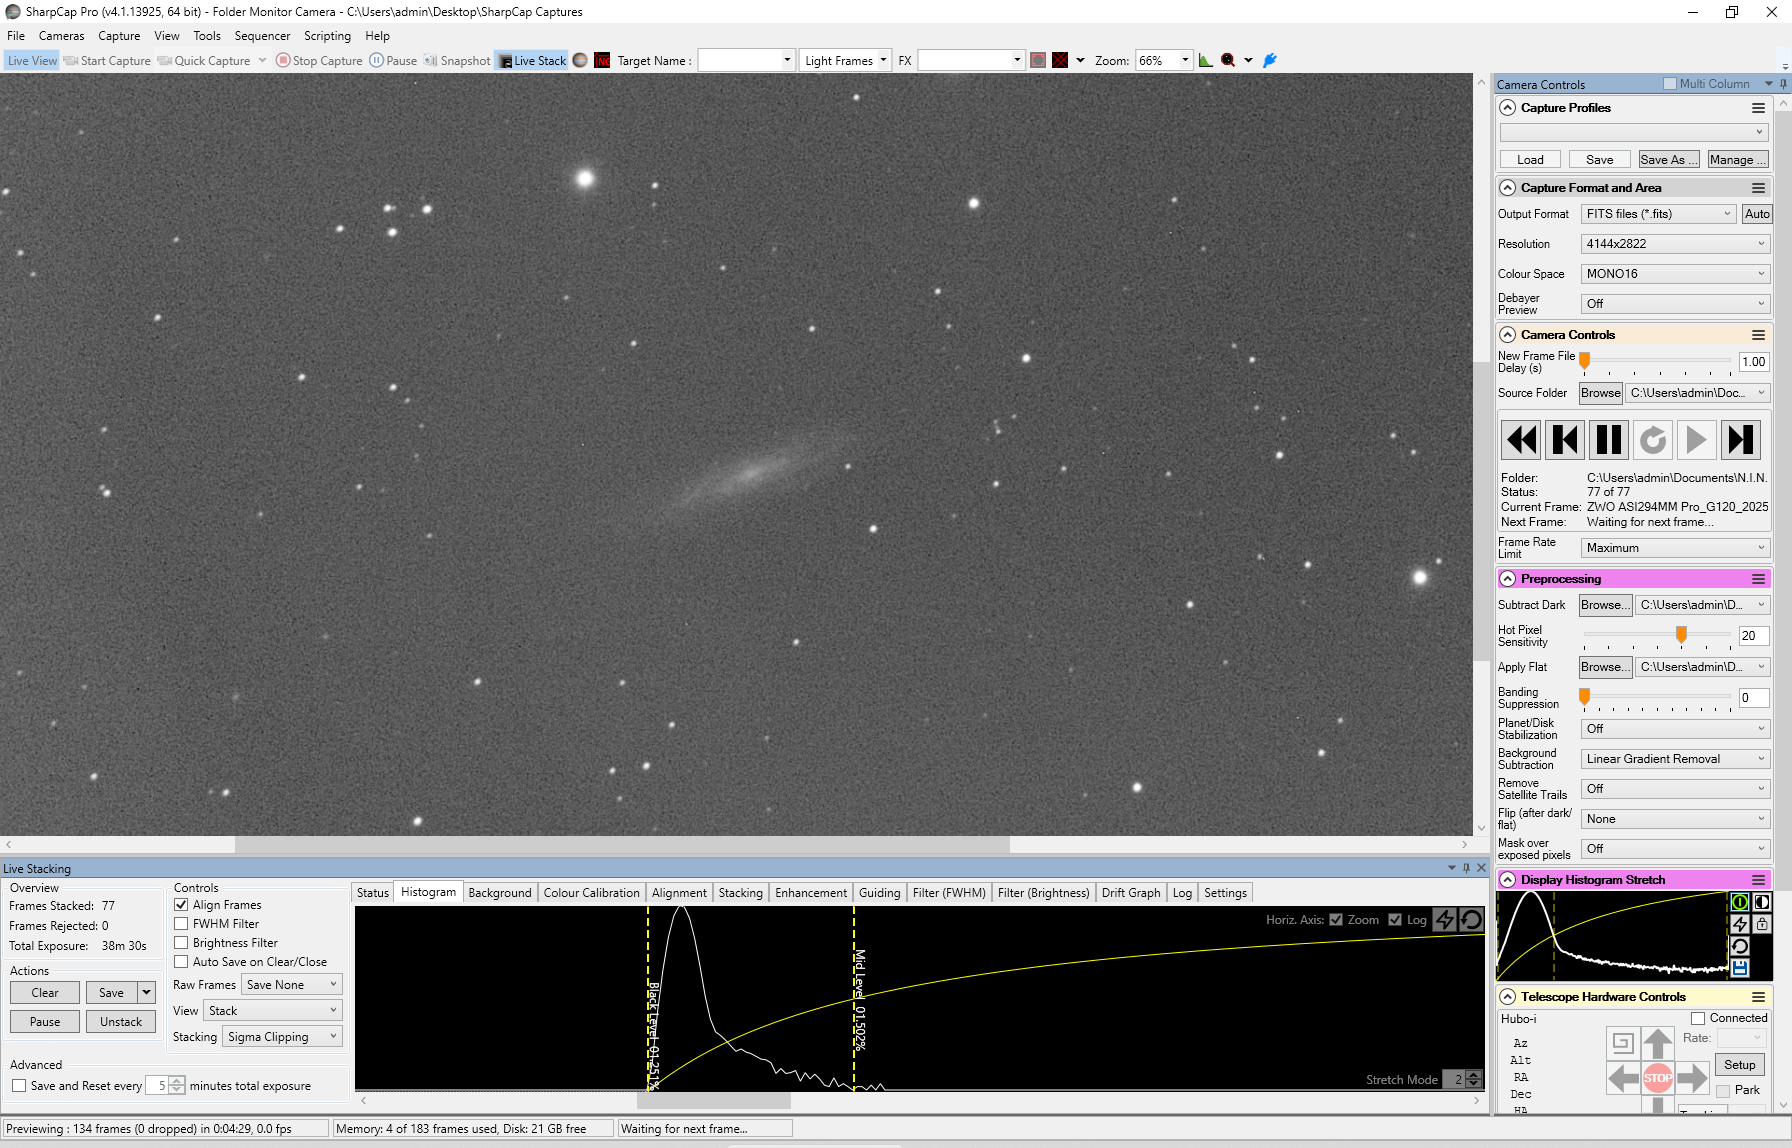Viewport: 1792px width, 1148px height.
Task: Collapse the Camera Controls section
Action: click(x=1508, y=335)
